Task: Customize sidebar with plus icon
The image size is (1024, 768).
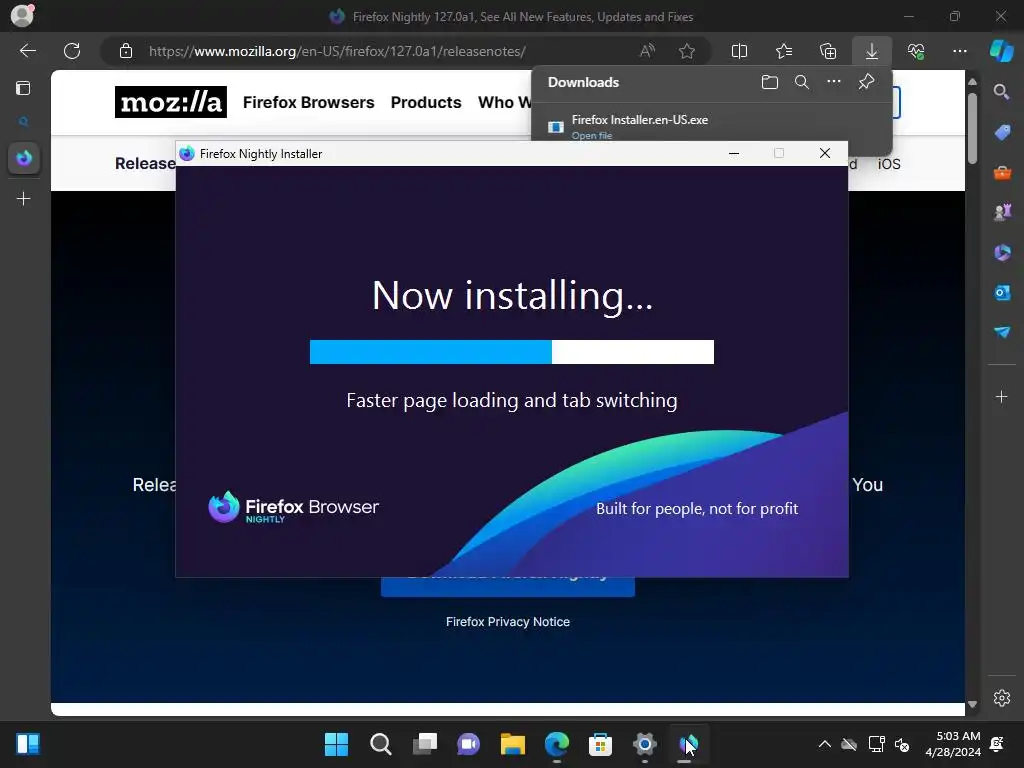Action: click(1001, 397)
